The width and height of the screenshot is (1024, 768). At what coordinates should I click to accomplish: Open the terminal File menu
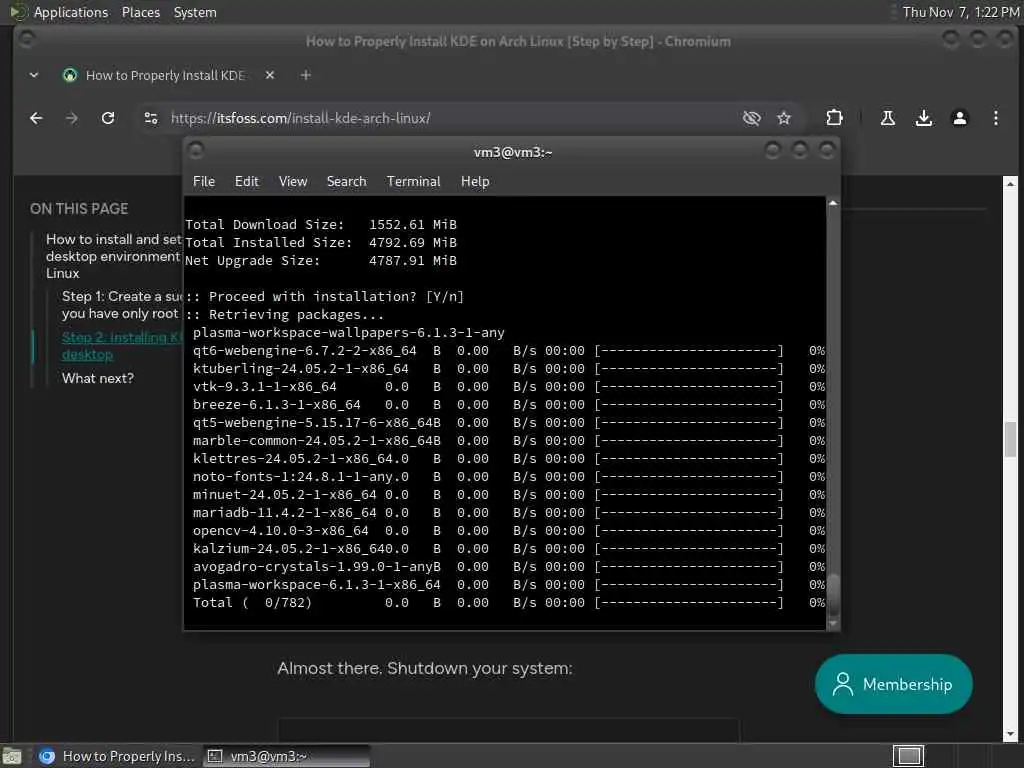pos(204,182)
